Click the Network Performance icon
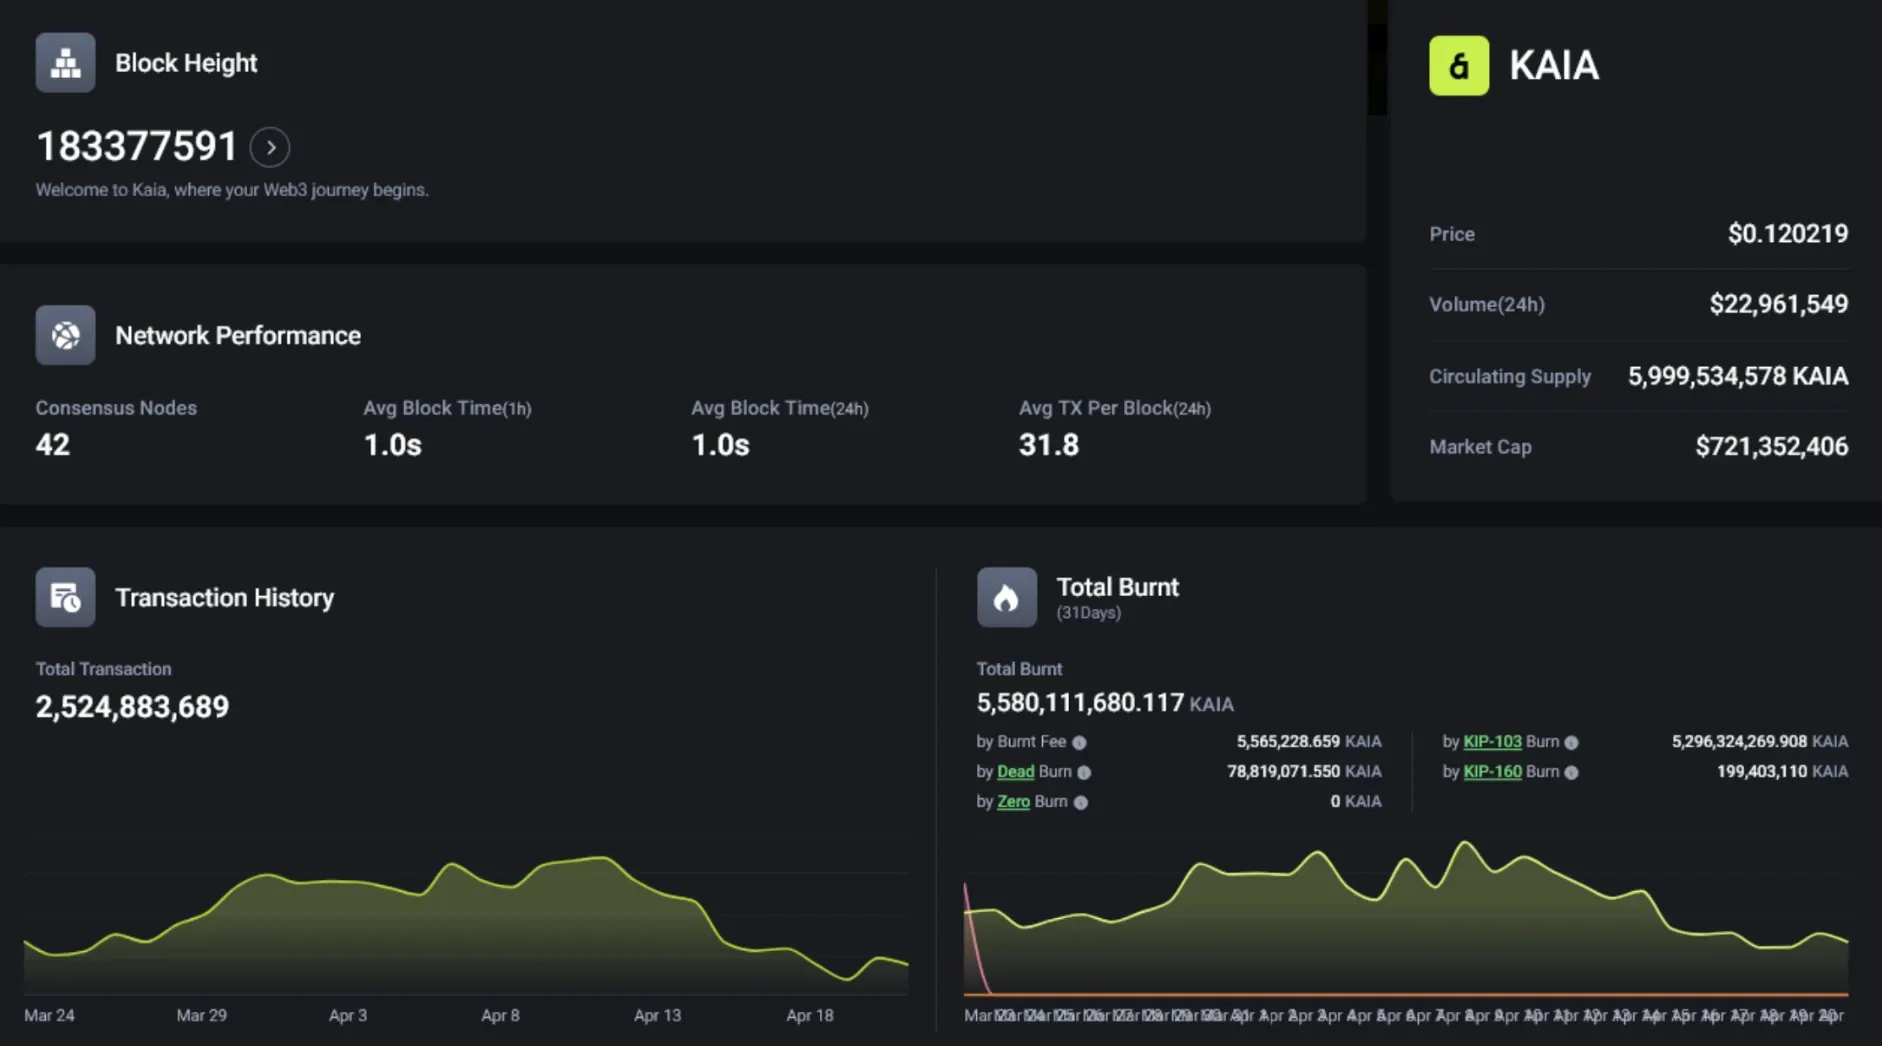Image resolution: width=1882 pixels, height=1046 pixels. 65,335
